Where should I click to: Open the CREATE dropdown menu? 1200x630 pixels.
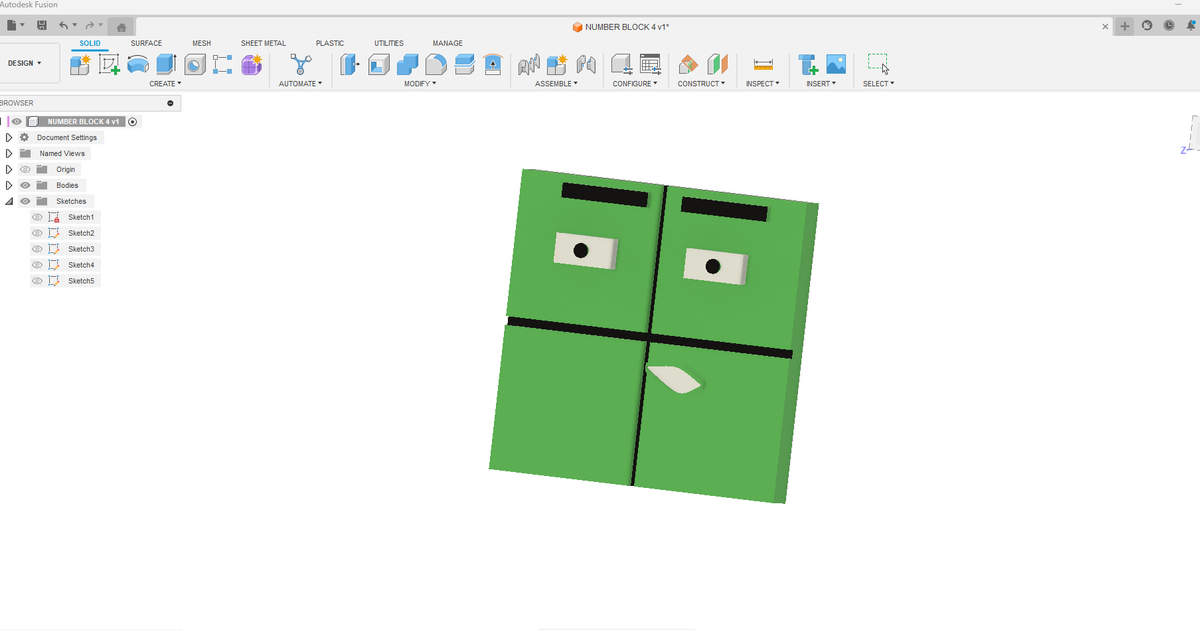click(165, 84)
